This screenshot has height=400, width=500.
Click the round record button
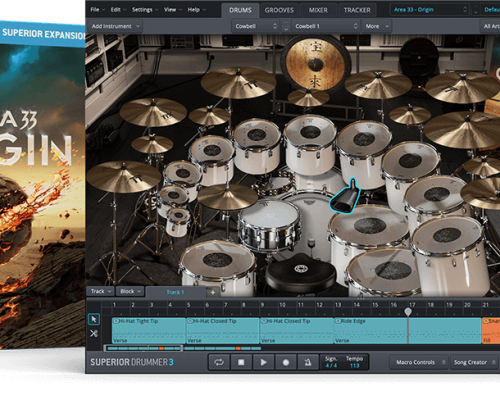286,362
